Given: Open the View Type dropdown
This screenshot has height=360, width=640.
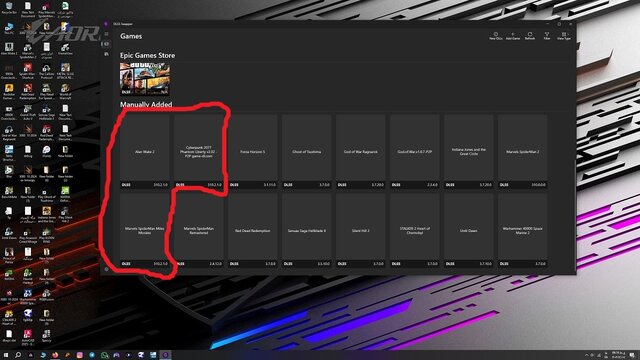Looking at the screenshot, I should [564, 36].
